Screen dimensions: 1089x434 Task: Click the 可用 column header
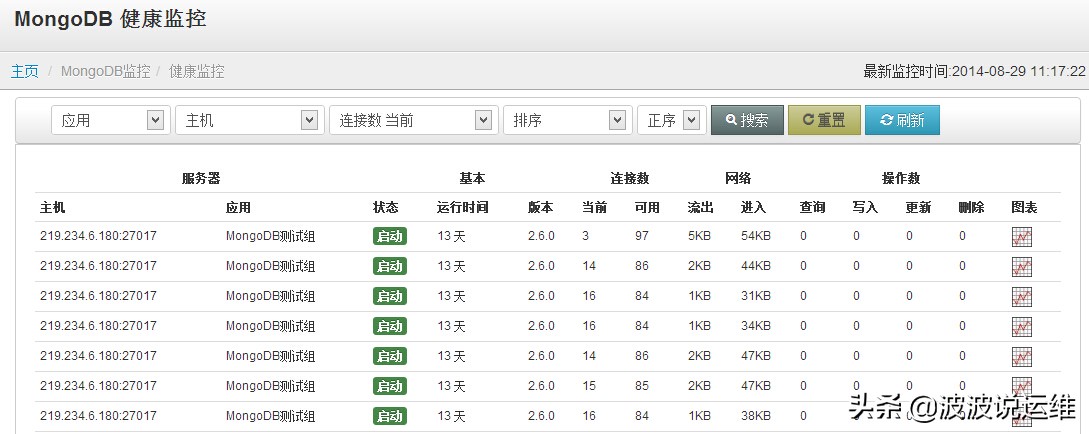point(647,207)
